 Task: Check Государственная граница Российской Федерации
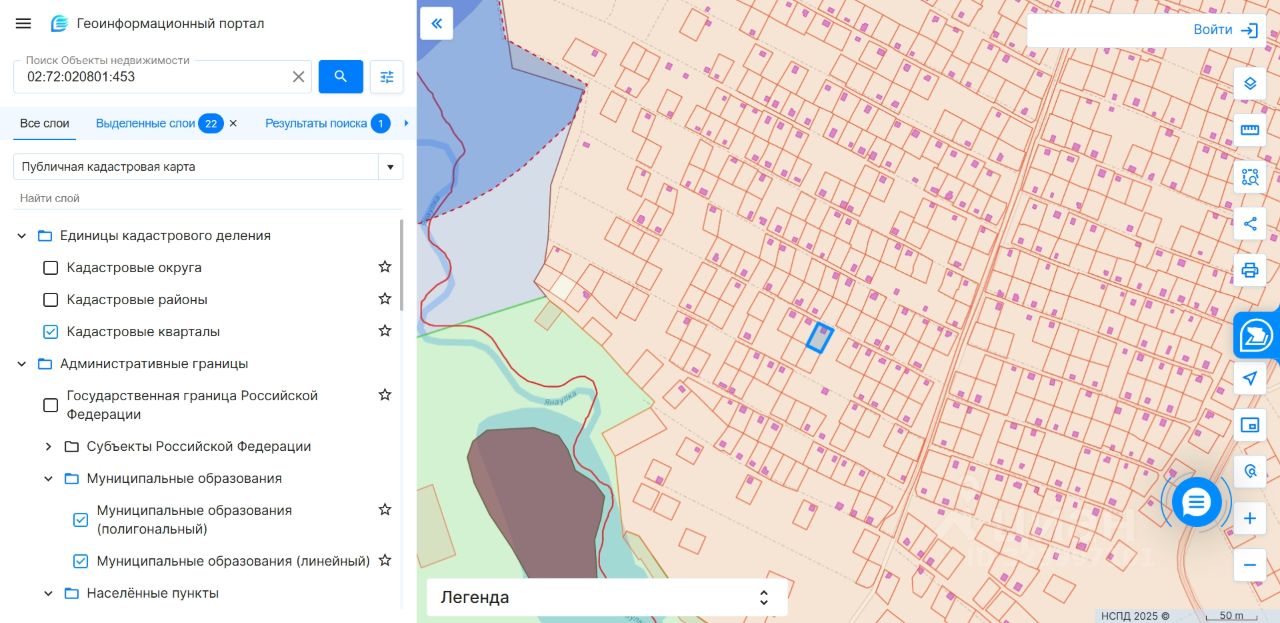click(x=51, y=405)
